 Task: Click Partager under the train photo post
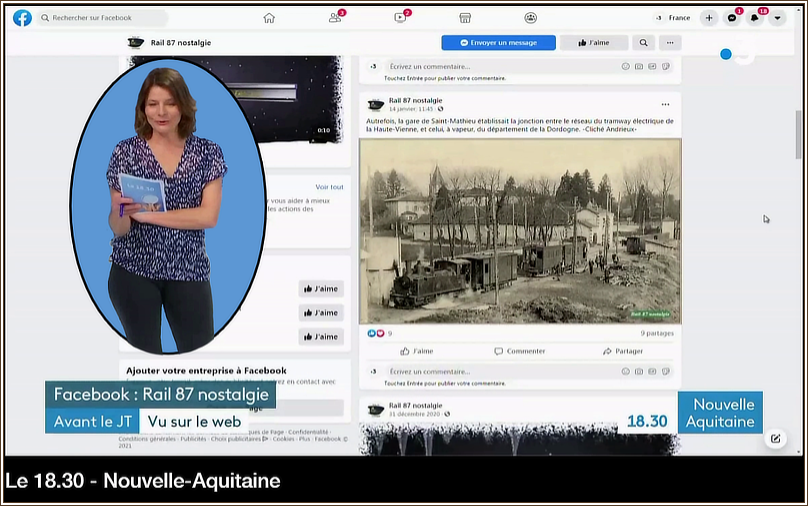point(623,351)
